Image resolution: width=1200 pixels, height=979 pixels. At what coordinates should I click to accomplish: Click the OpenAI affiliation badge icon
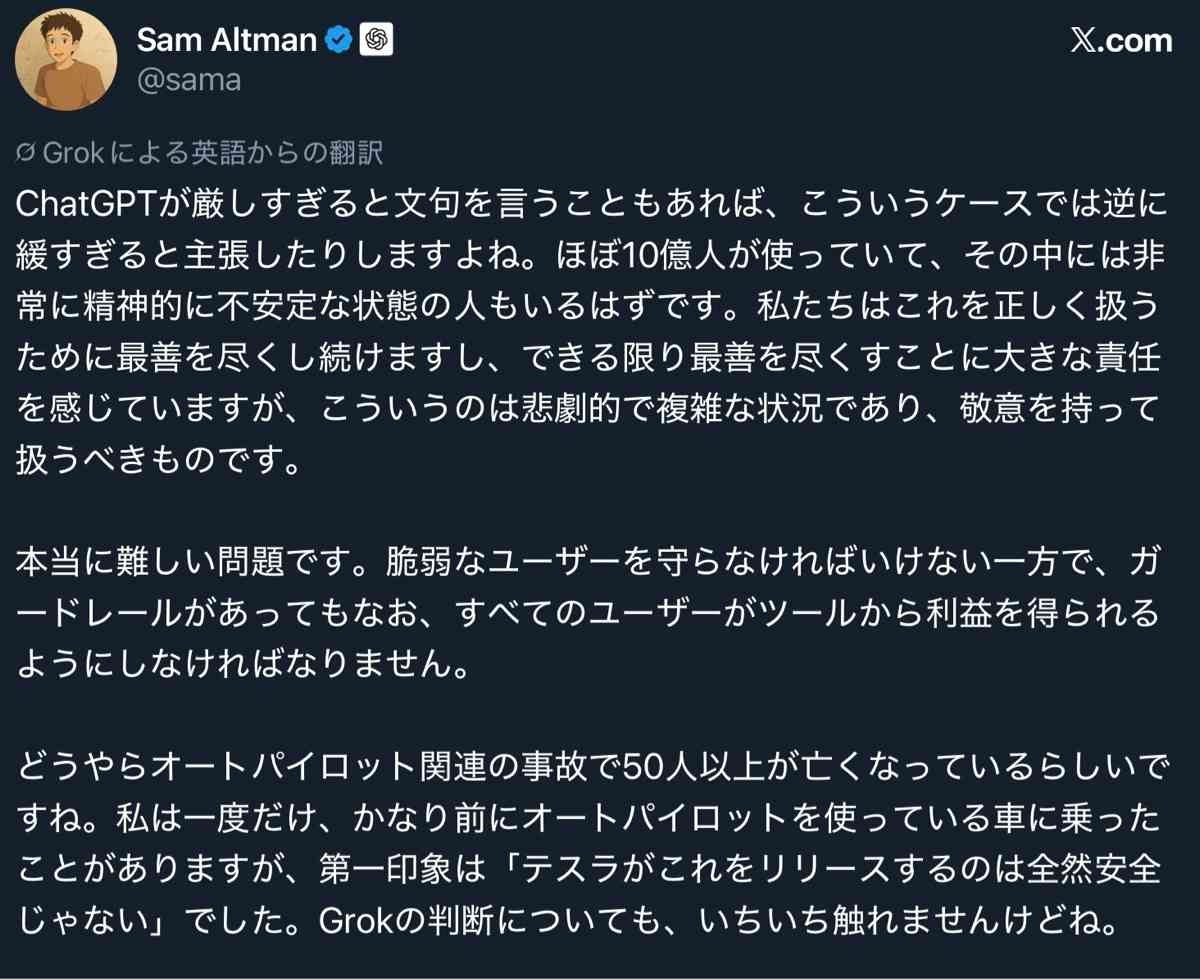376,40
